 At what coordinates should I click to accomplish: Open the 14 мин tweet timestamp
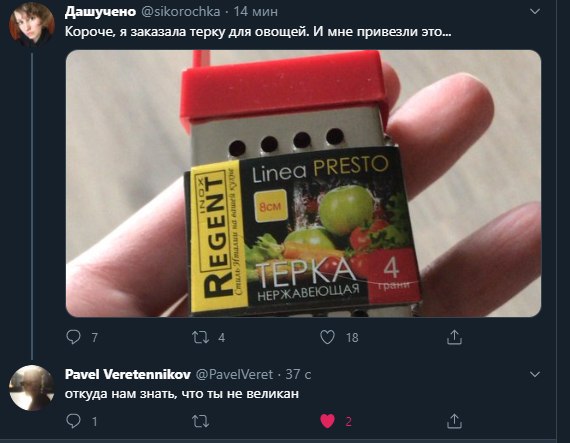pos(256,12)
